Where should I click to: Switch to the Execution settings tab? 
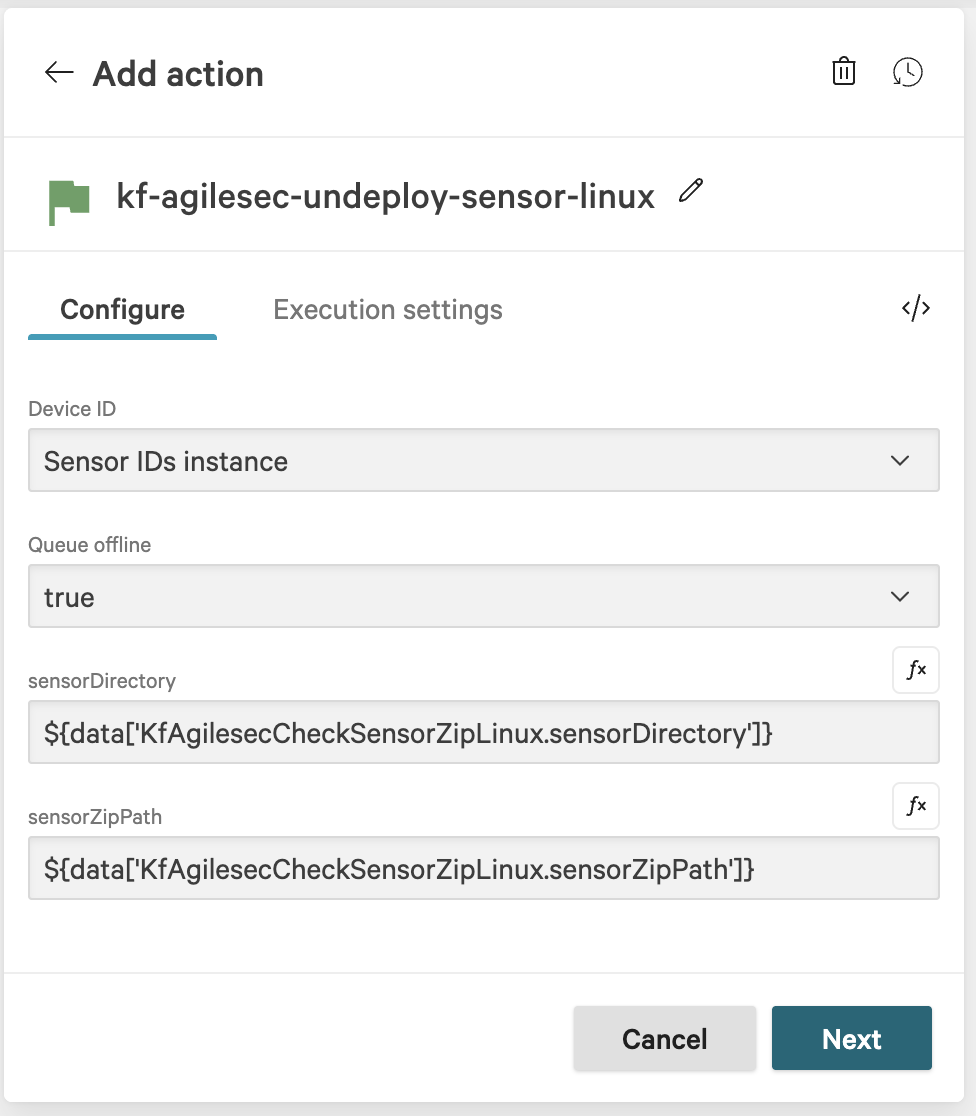pyautogui.click(x=387, y=310)
